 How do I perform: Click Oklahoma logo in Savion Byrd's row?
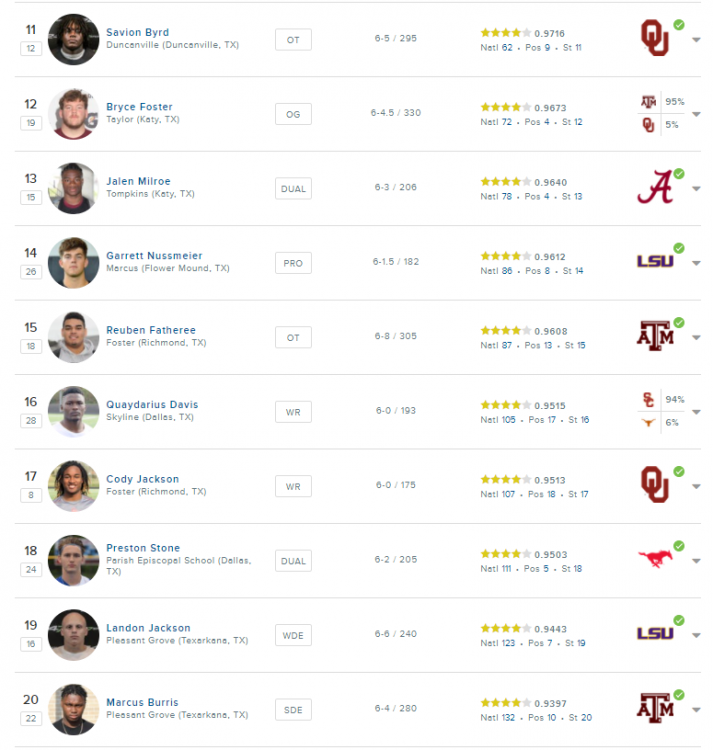[654, 38]
